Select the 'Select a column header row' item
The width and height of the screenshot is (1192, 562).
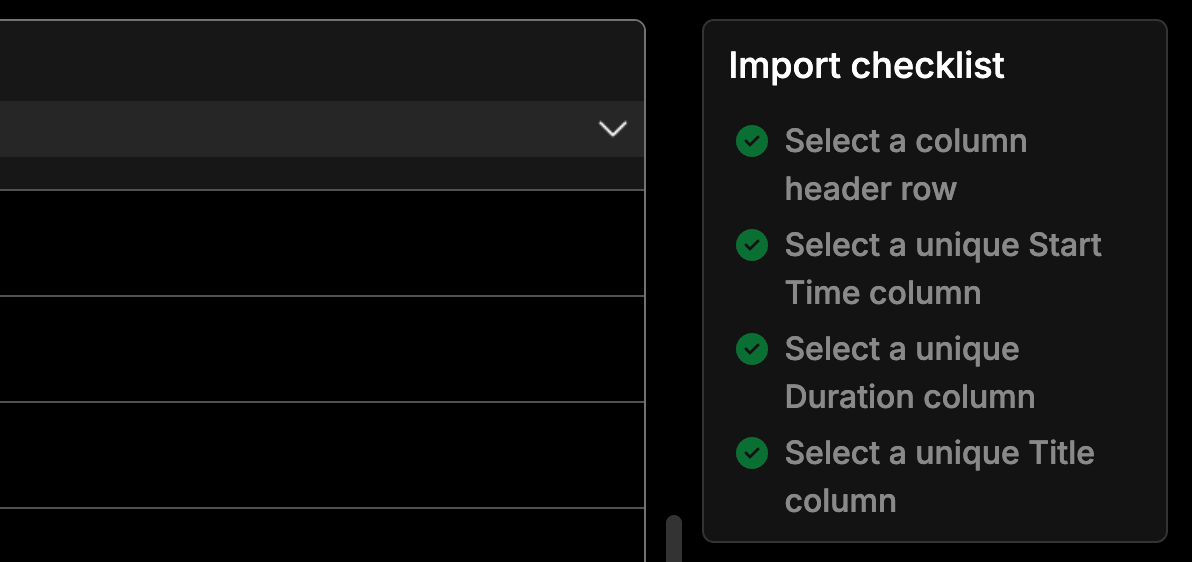(905, 165)
